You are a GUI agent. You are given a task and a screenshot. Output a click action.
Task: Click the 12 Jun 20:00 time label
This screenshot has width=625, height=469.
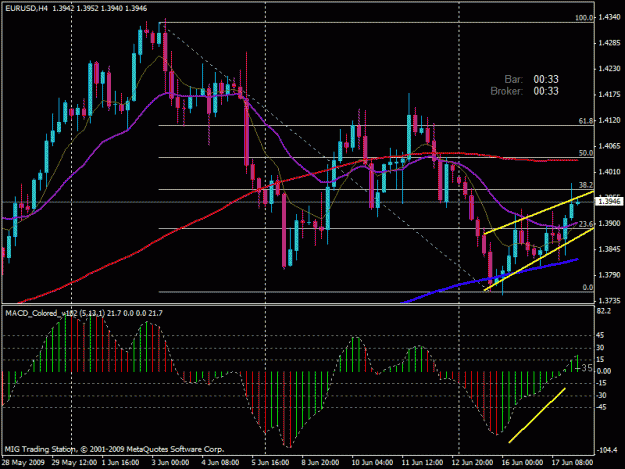coord(472,463)
